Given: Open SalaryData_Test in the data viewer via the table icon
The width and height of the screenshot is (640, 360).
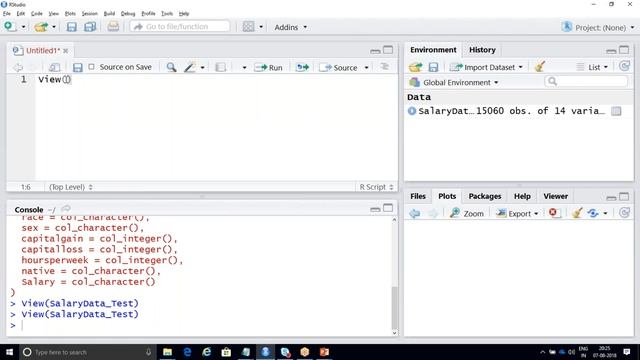Looking at the screenshot, I should (x=616, y=111).
